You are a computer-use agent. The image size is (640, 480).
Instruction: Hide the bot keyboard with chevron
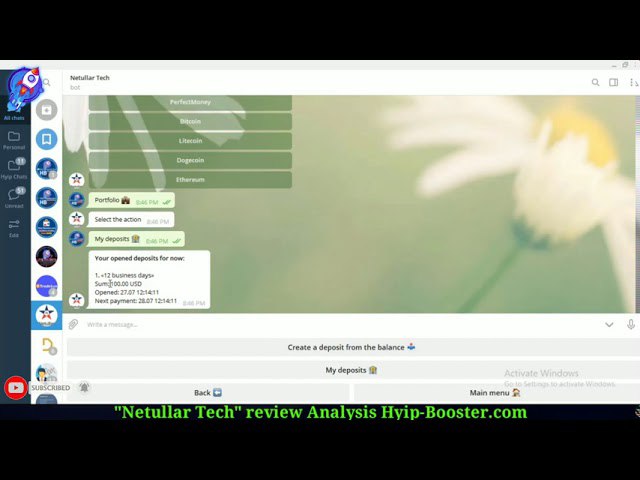pos(609,325)
